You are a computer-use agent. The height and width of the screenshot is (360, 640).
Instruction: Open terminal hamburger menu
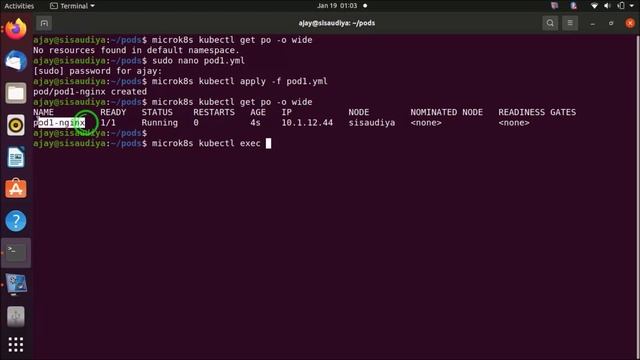570,23
